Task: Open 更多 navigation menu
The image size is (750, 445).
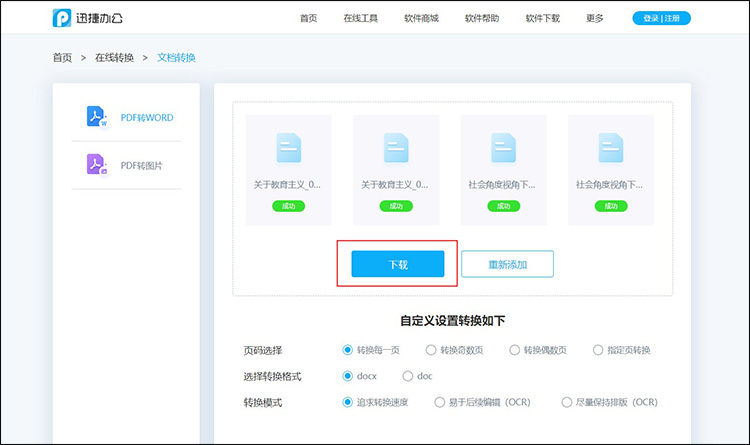Action: pos(595,18)
